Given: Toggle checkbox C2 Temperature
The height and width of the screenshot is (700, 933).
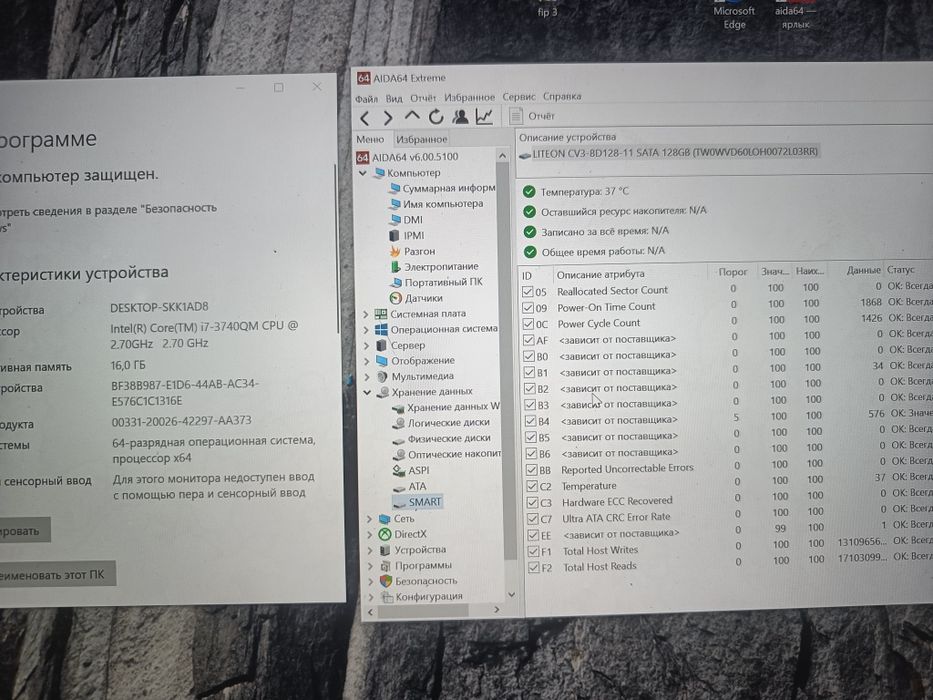Looking at the screenshot, I should [x=532, y=486].
